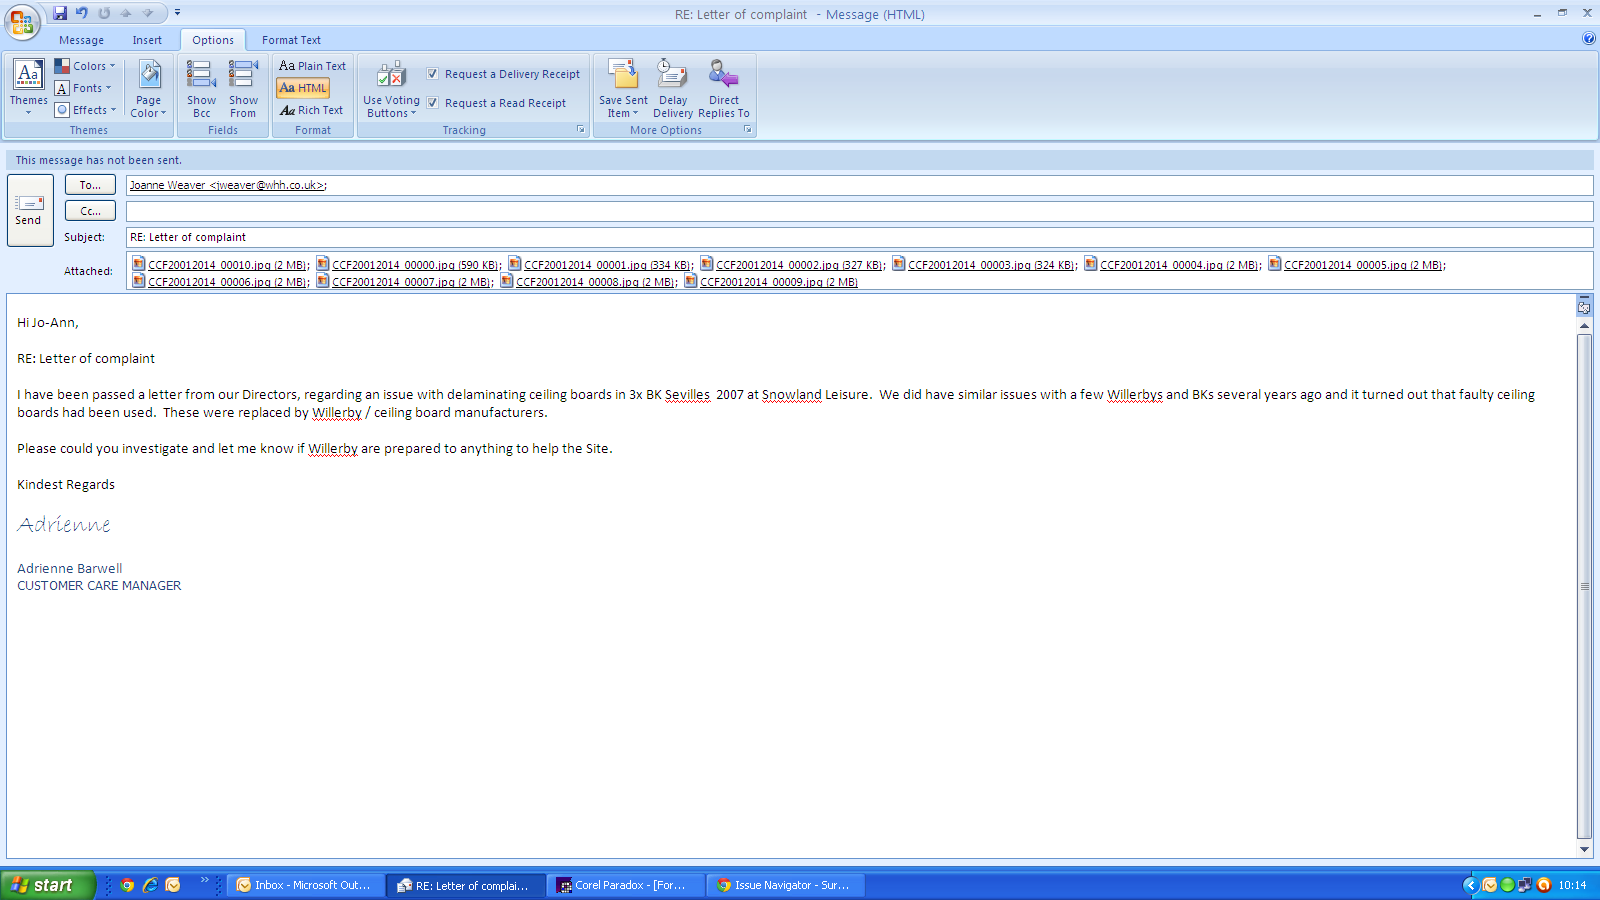Launch Outlook from the Quick Launch bar

point(173,885)
